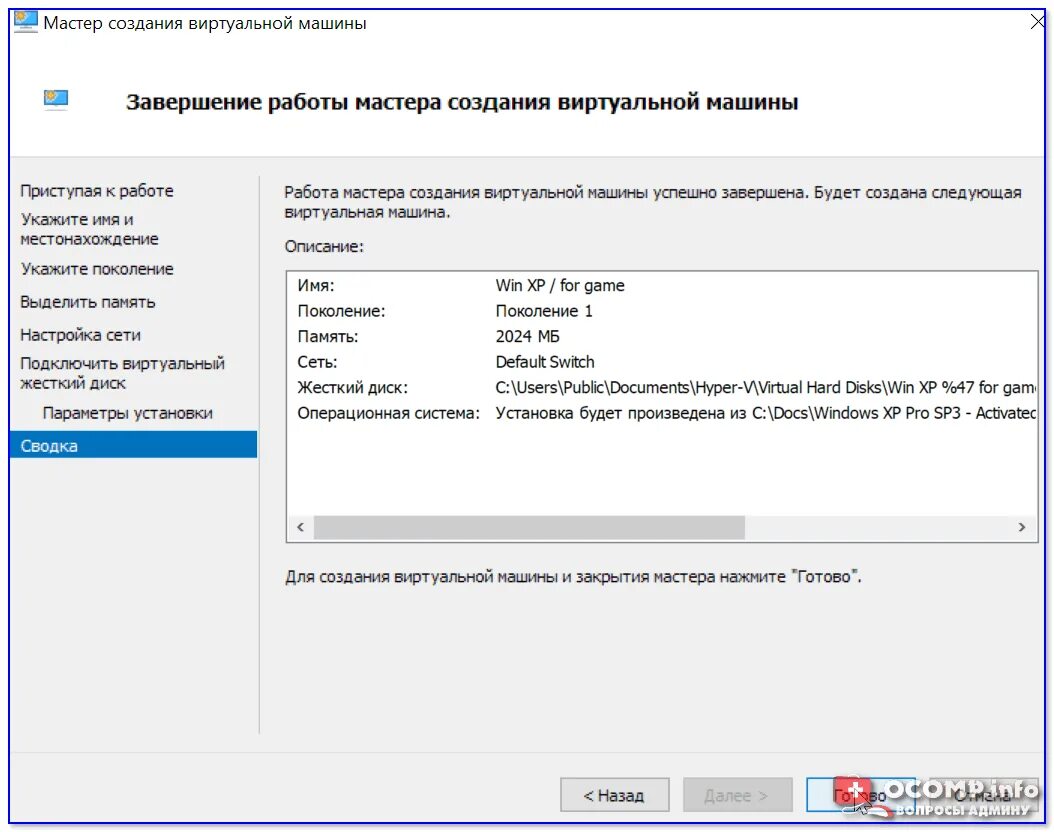This screenshot has height=832, width=1054.
Task: Open the 'Выделить память' step
Action: (87, 302)
